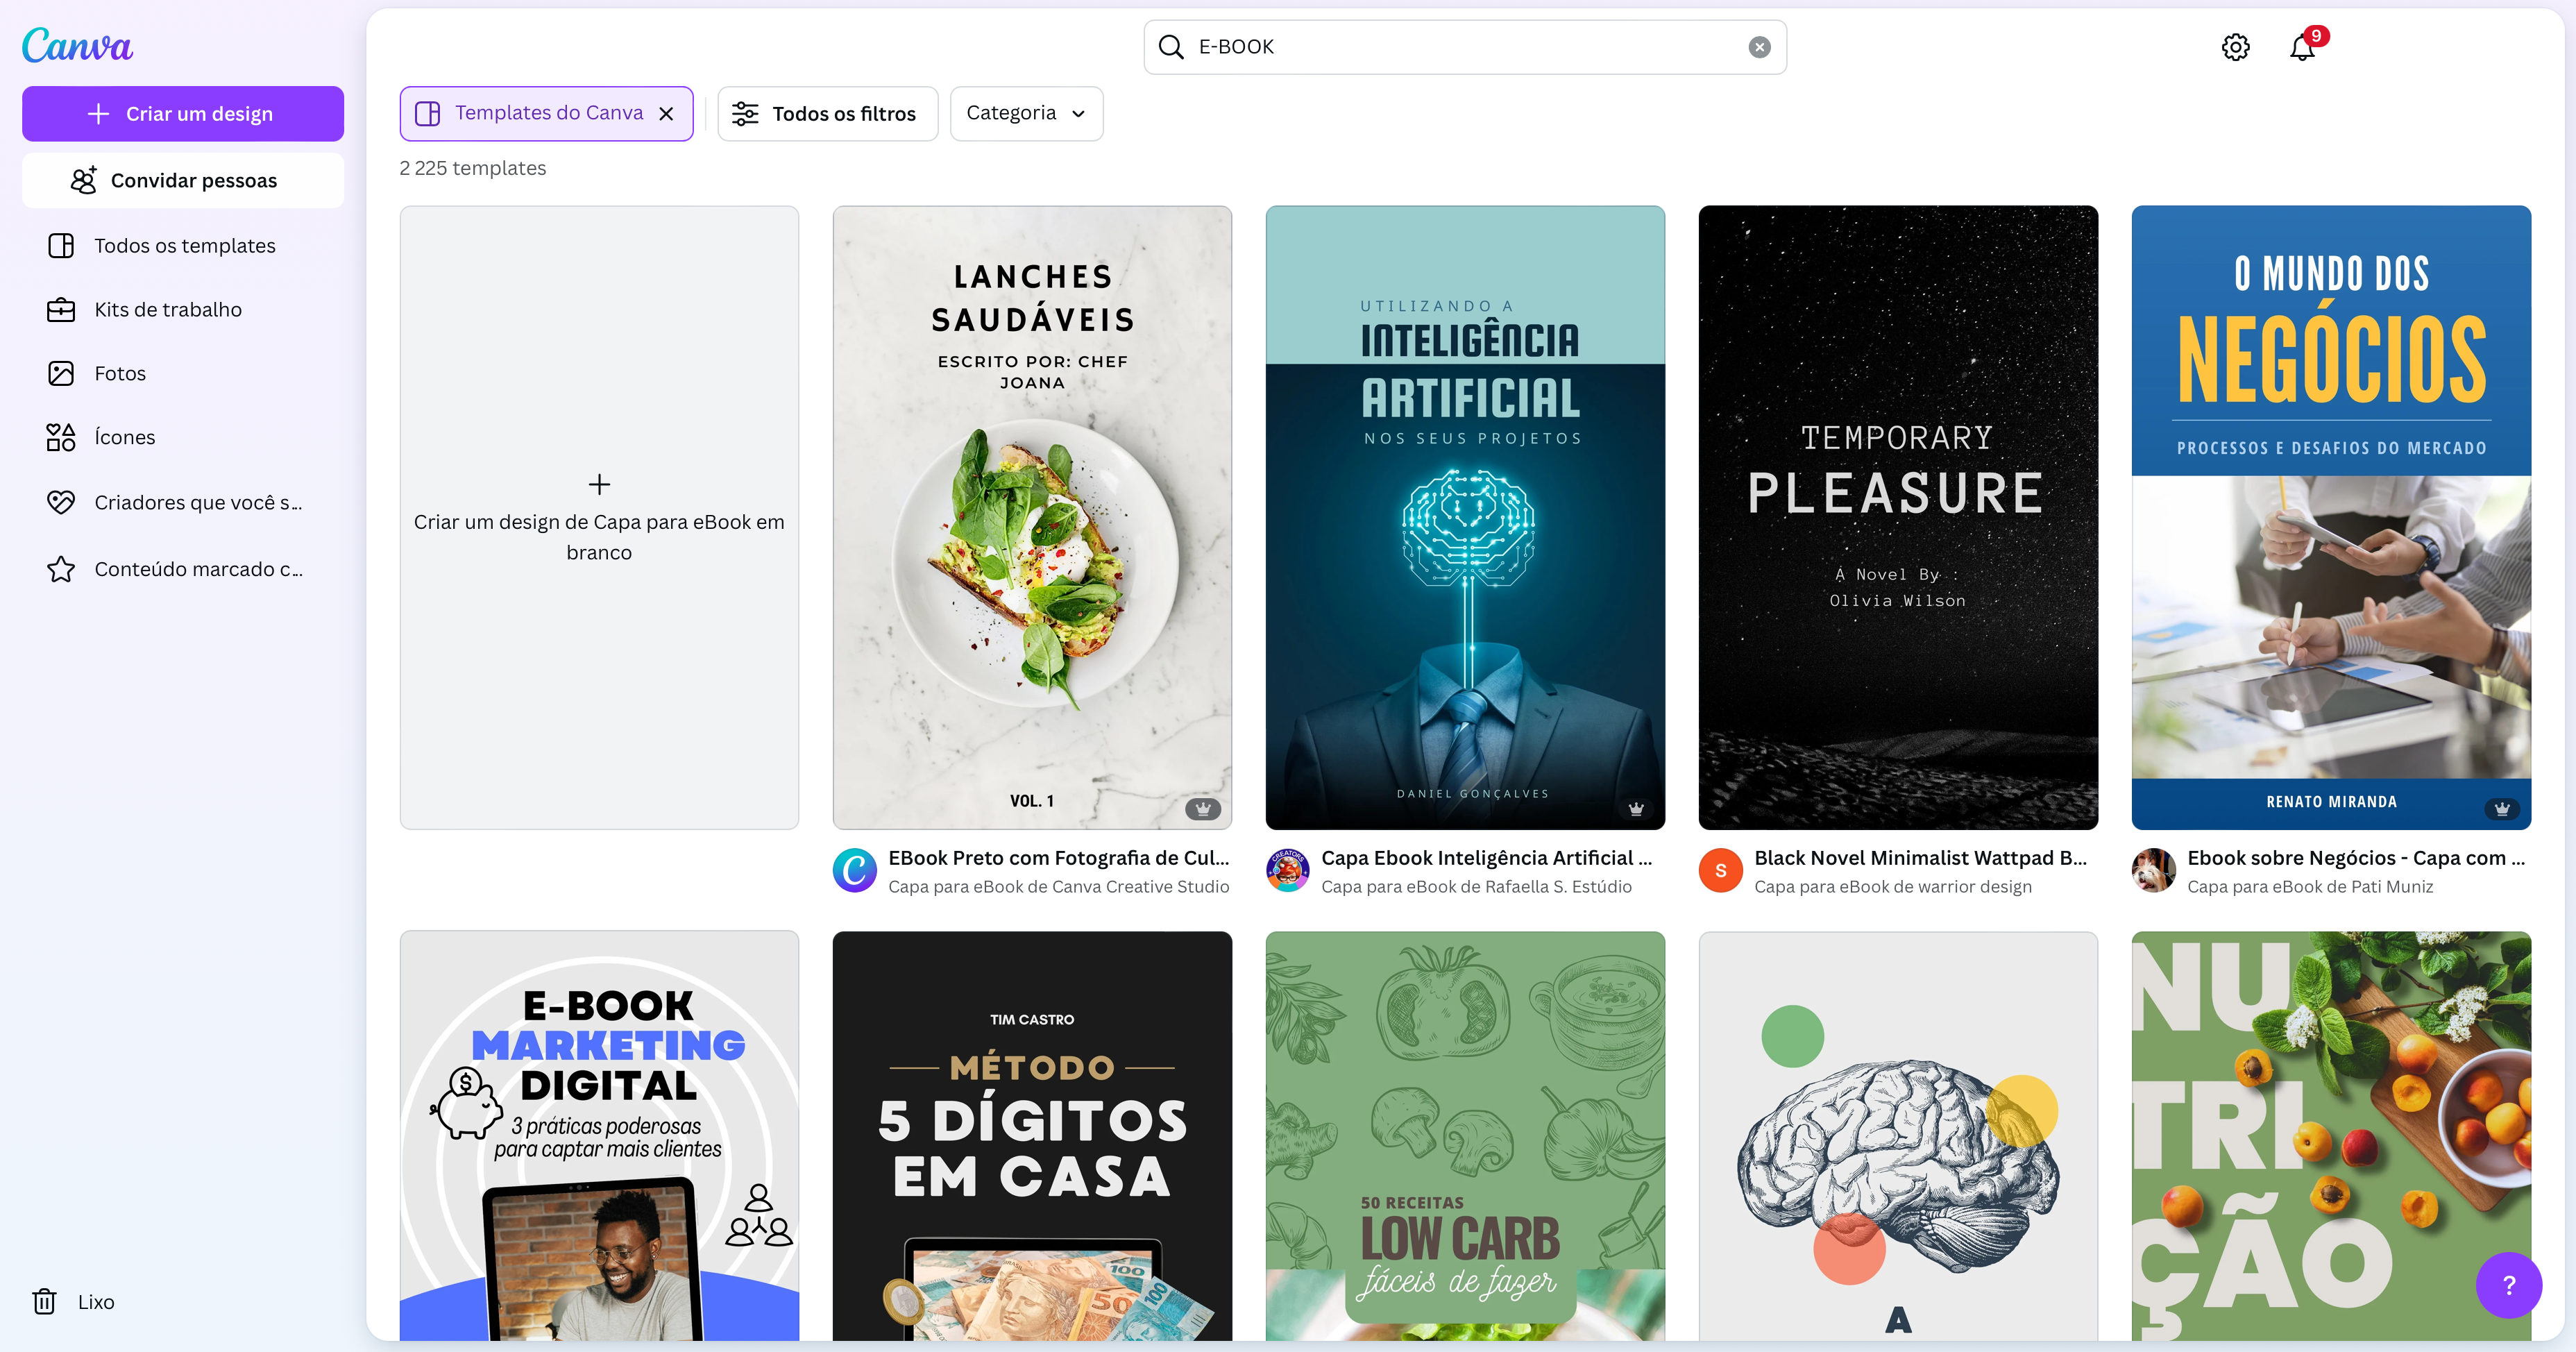
Task: Open Kits de trabalho section
Action: coord(183,310)
